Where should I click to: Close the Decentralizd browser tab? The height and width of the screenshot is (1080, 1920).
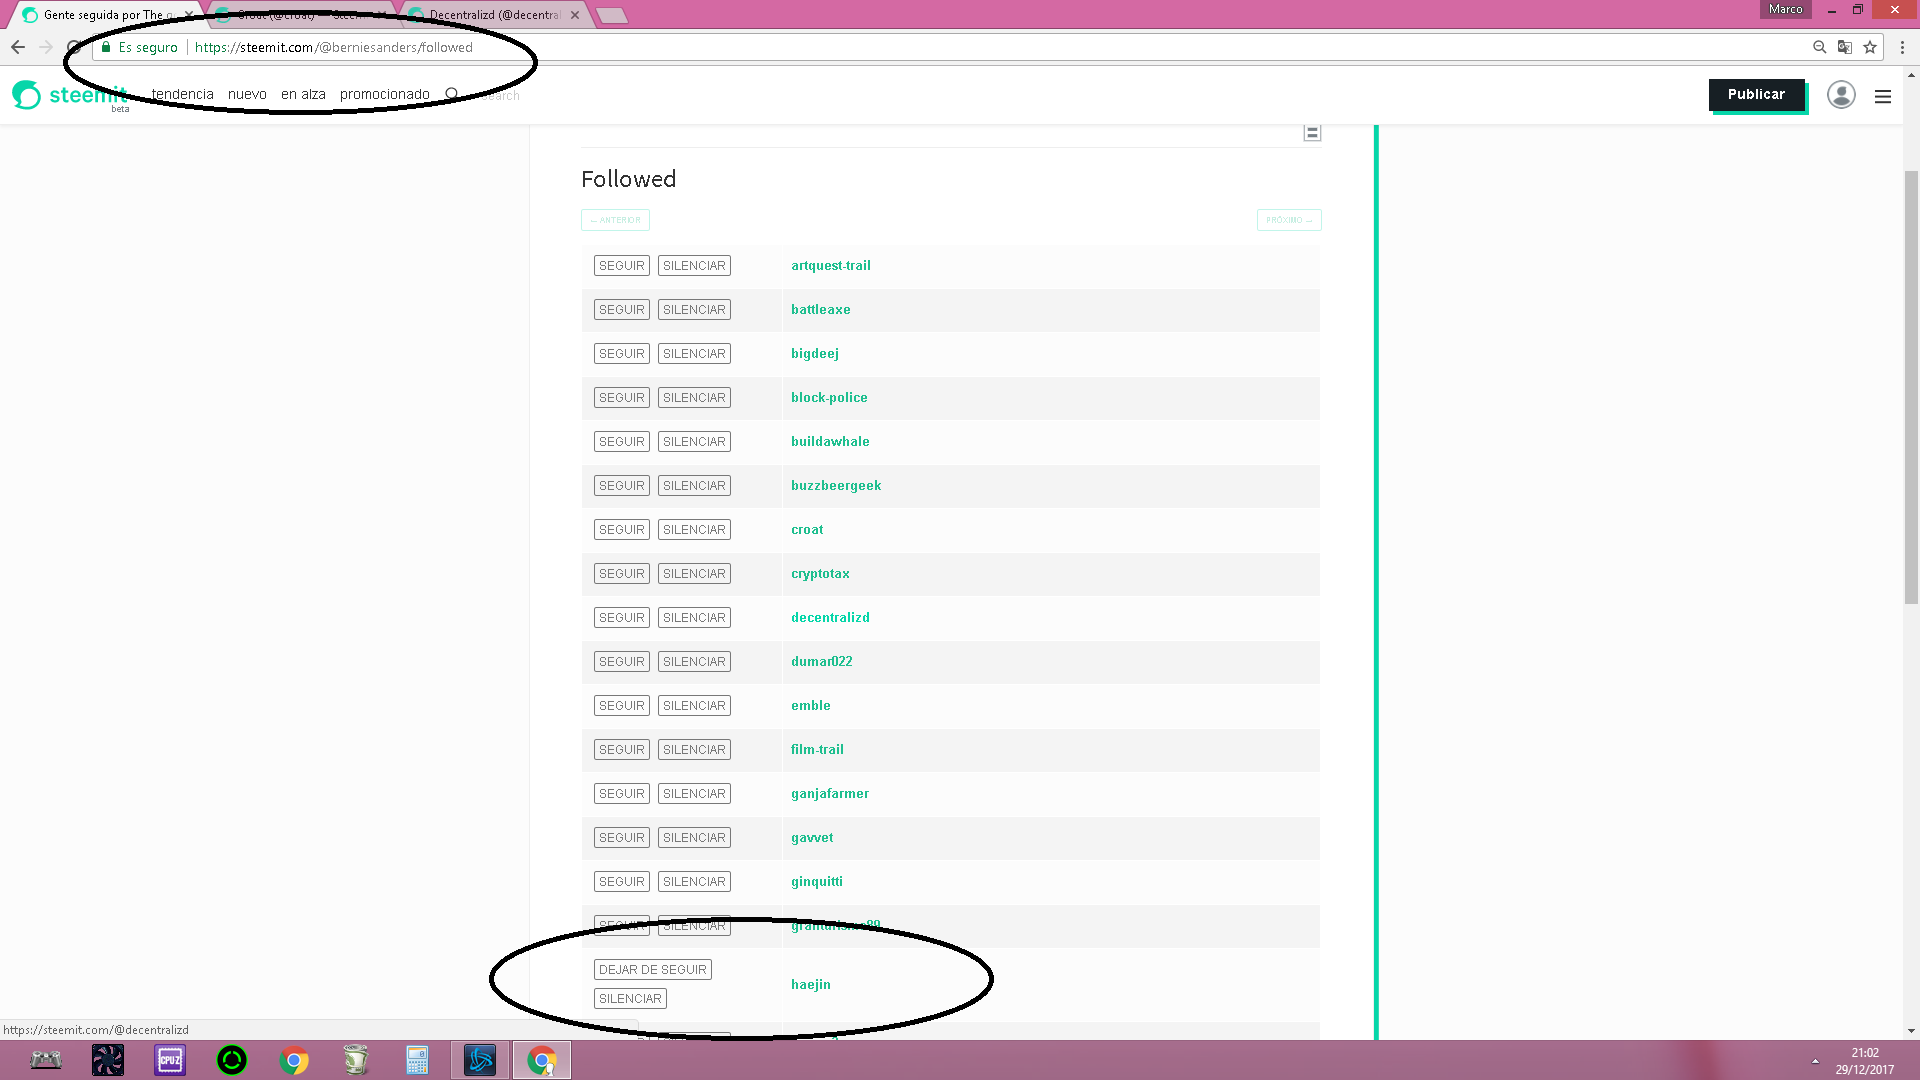(575, 15)
